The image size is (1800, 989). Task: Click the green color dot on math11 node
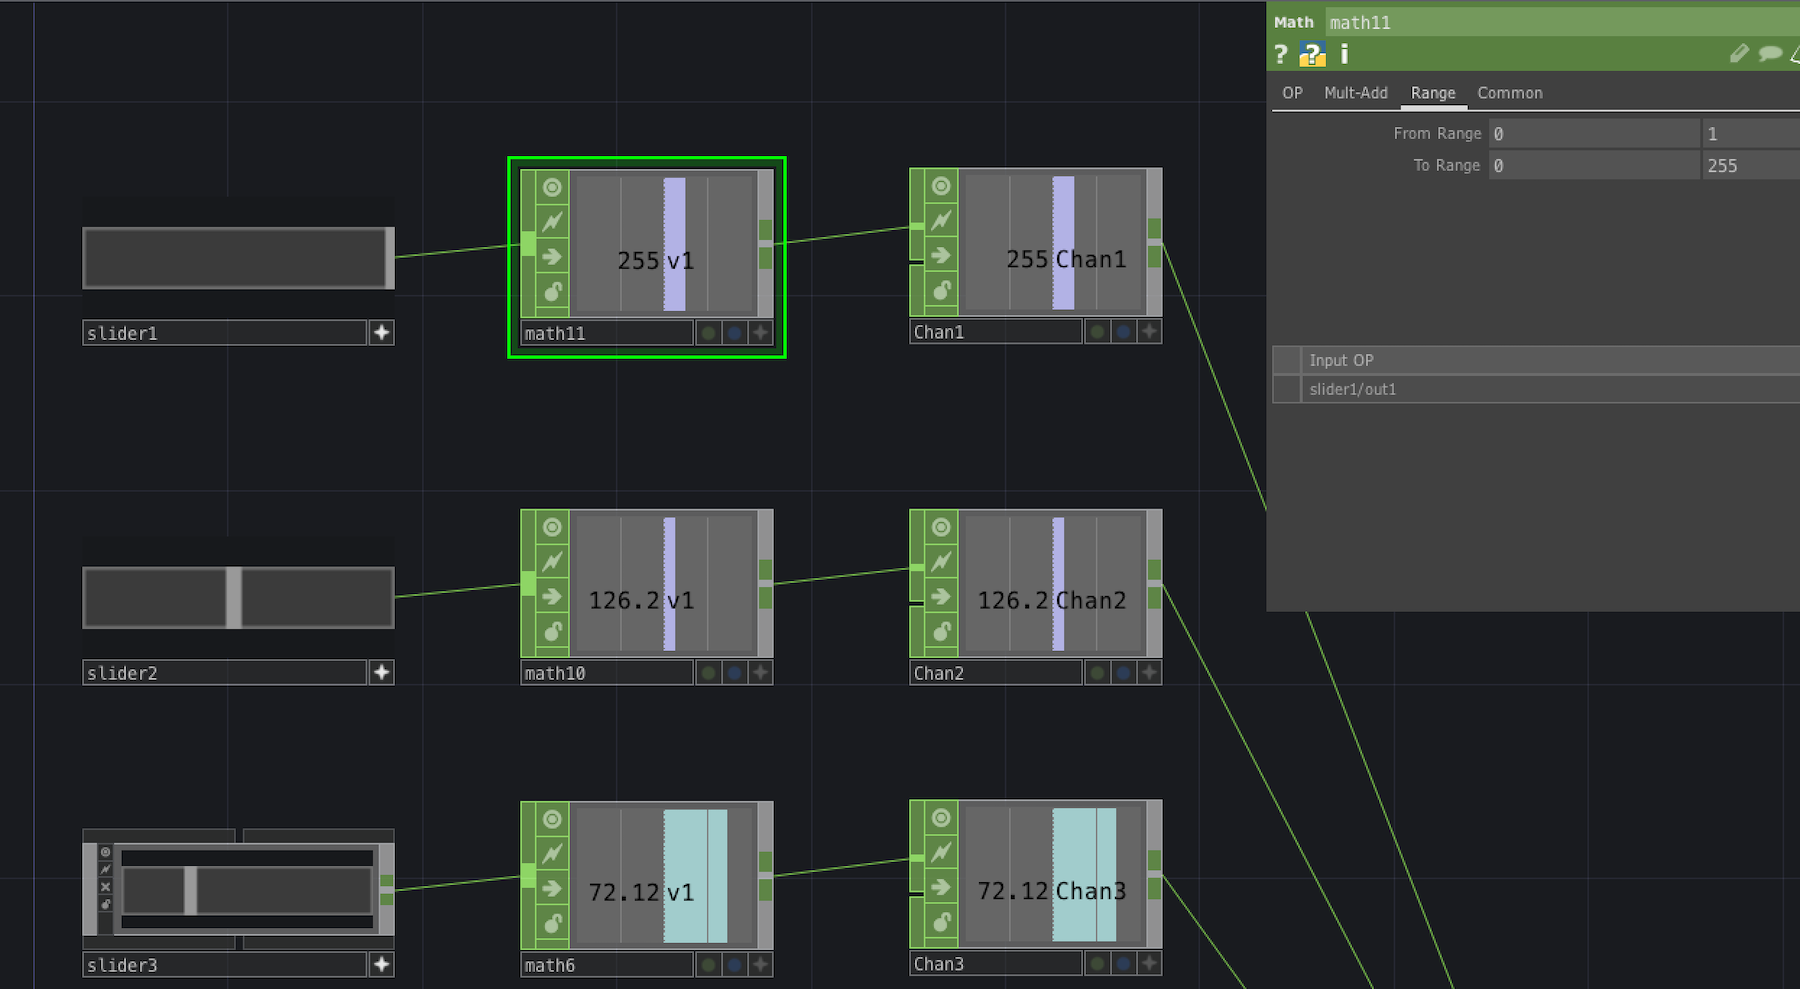tap(709, 332)
